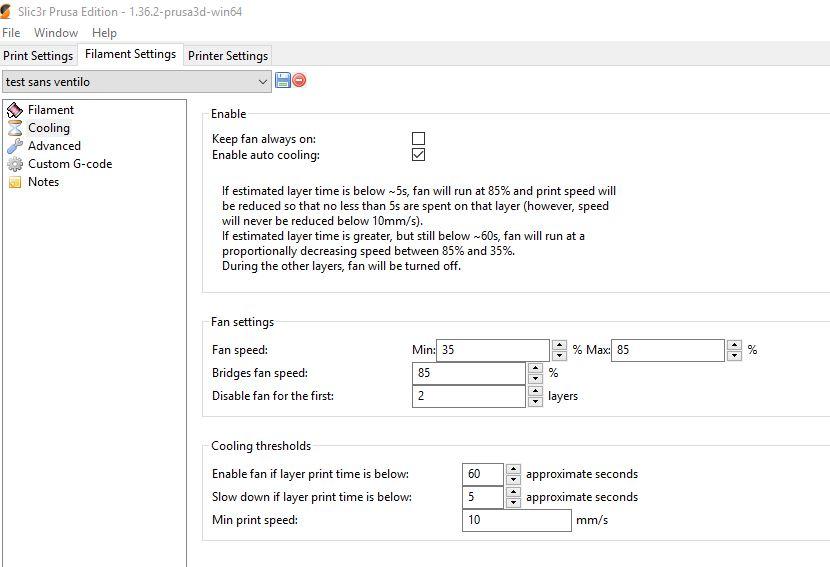Click the Enable fan threshold field showing 60

pos(483,474)
